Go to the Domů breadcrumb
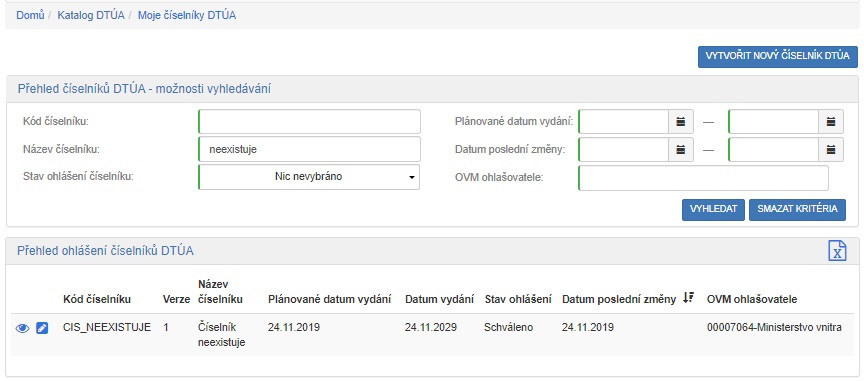Image resolution: width=864 pixels, height=381 pixels. pos(30,15)
